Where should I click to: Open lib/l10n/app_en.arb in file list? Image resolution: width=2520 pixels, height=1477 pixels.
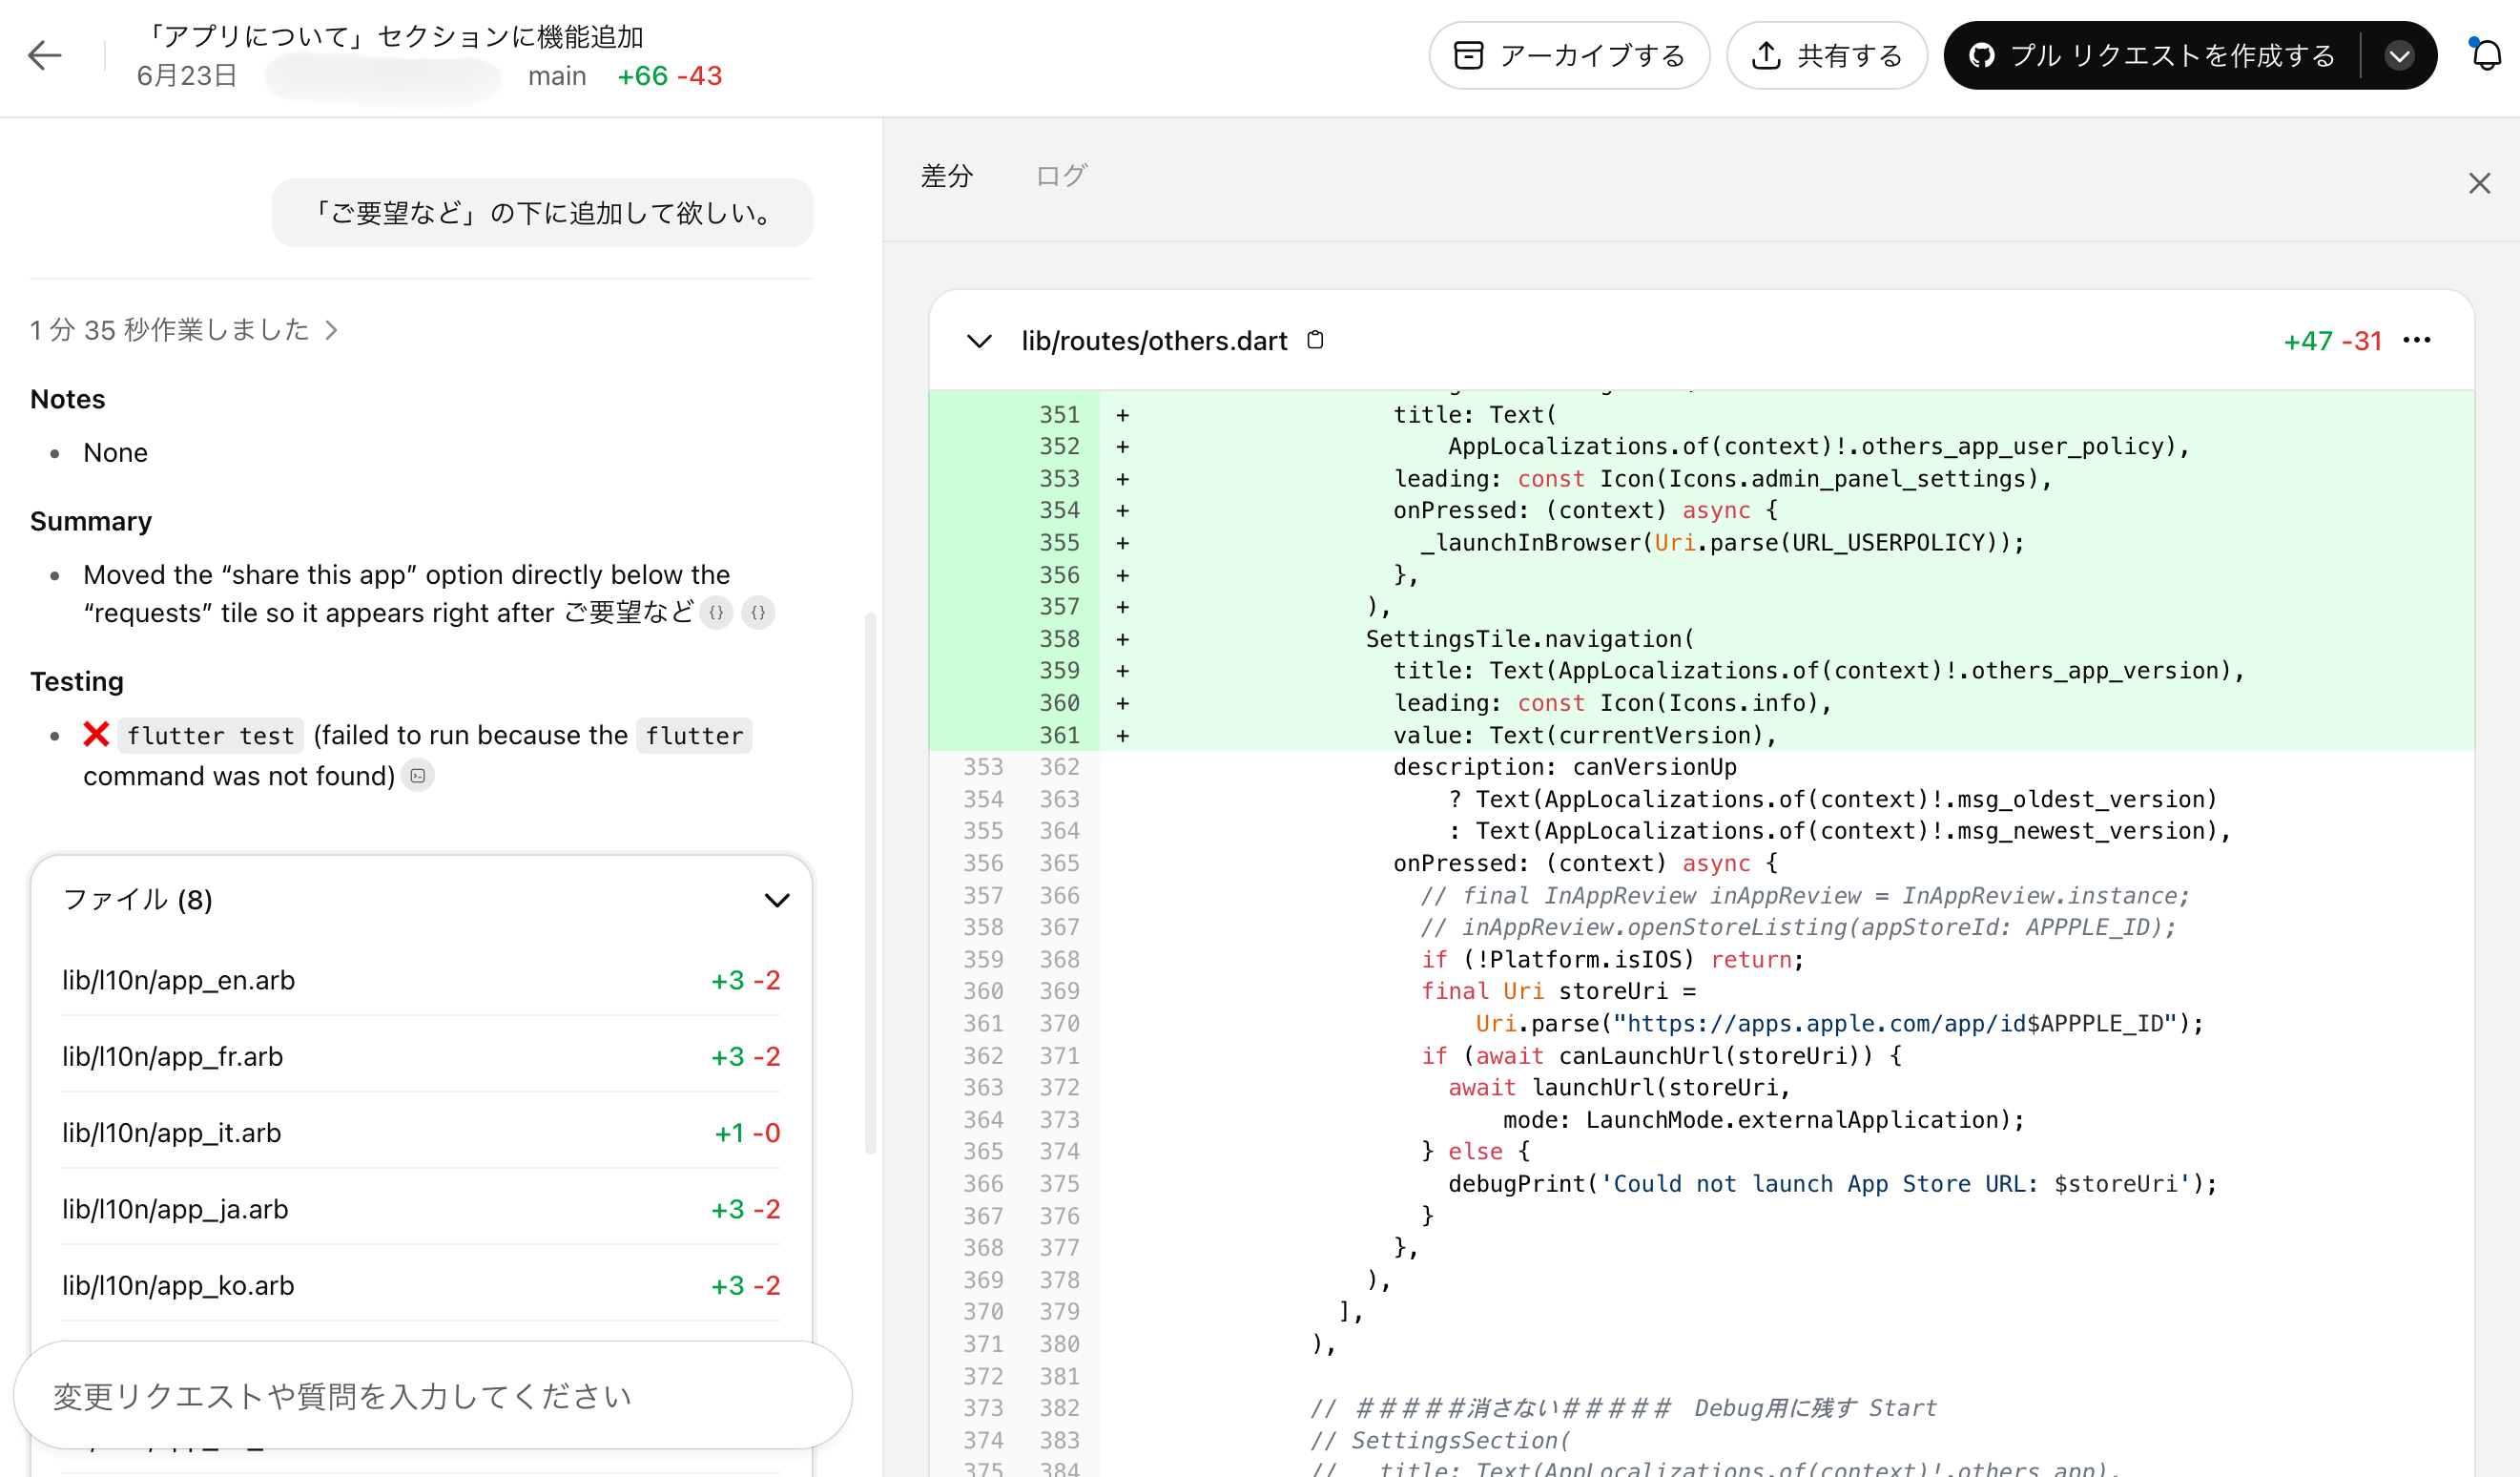421,980
